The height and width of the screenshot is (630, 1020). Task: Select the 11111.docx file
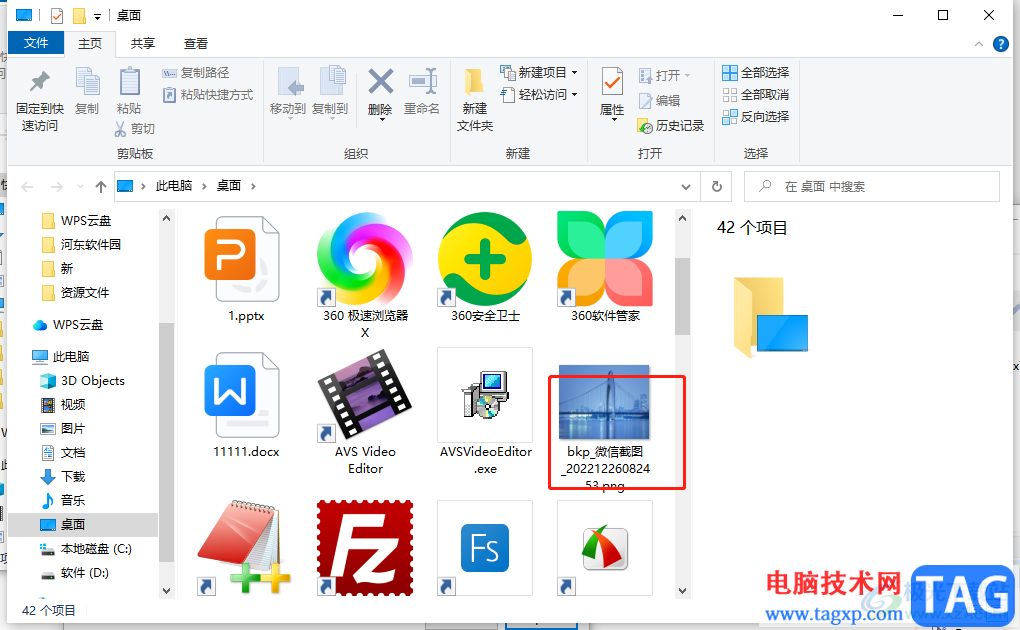(245, 404)
